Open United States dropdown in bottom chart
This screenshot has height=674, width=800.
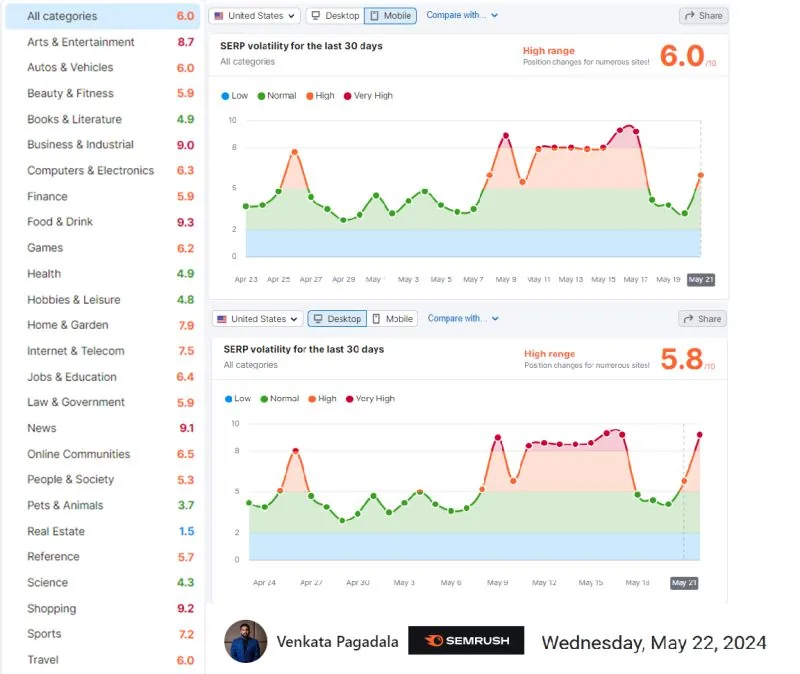click(257, 319)
